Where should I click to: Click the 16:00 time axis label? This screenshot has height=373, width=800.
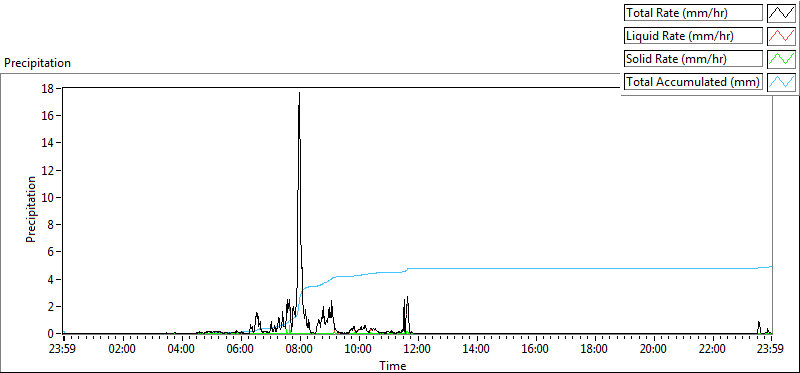(536, 350)
